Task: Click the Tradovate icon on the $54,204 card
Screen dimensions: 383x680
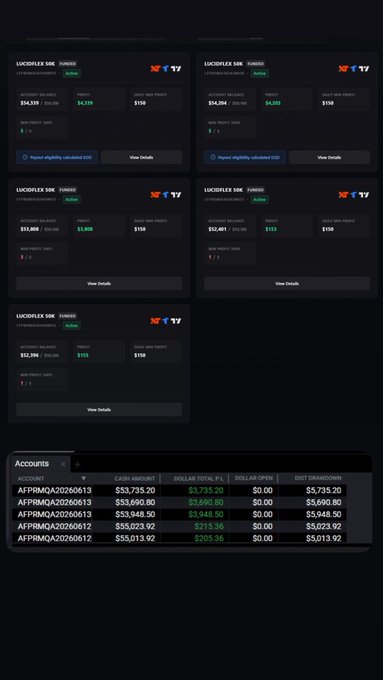Action: [354, 69]
